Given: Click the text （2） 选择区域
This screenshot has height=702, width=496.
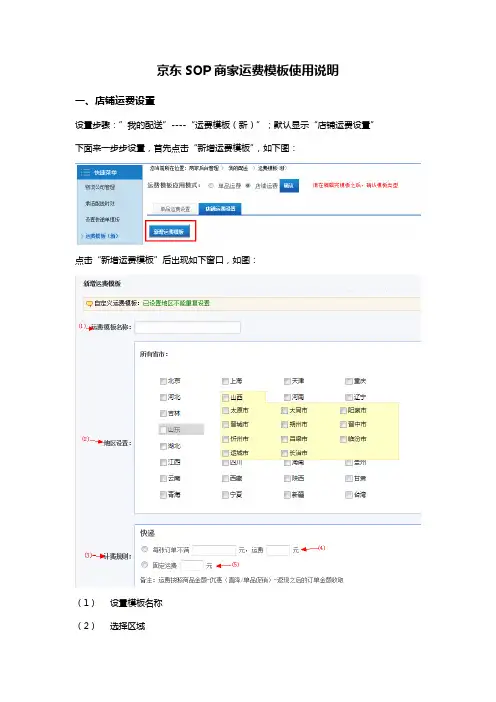Looking at the screenshot, I should (111, 626).
